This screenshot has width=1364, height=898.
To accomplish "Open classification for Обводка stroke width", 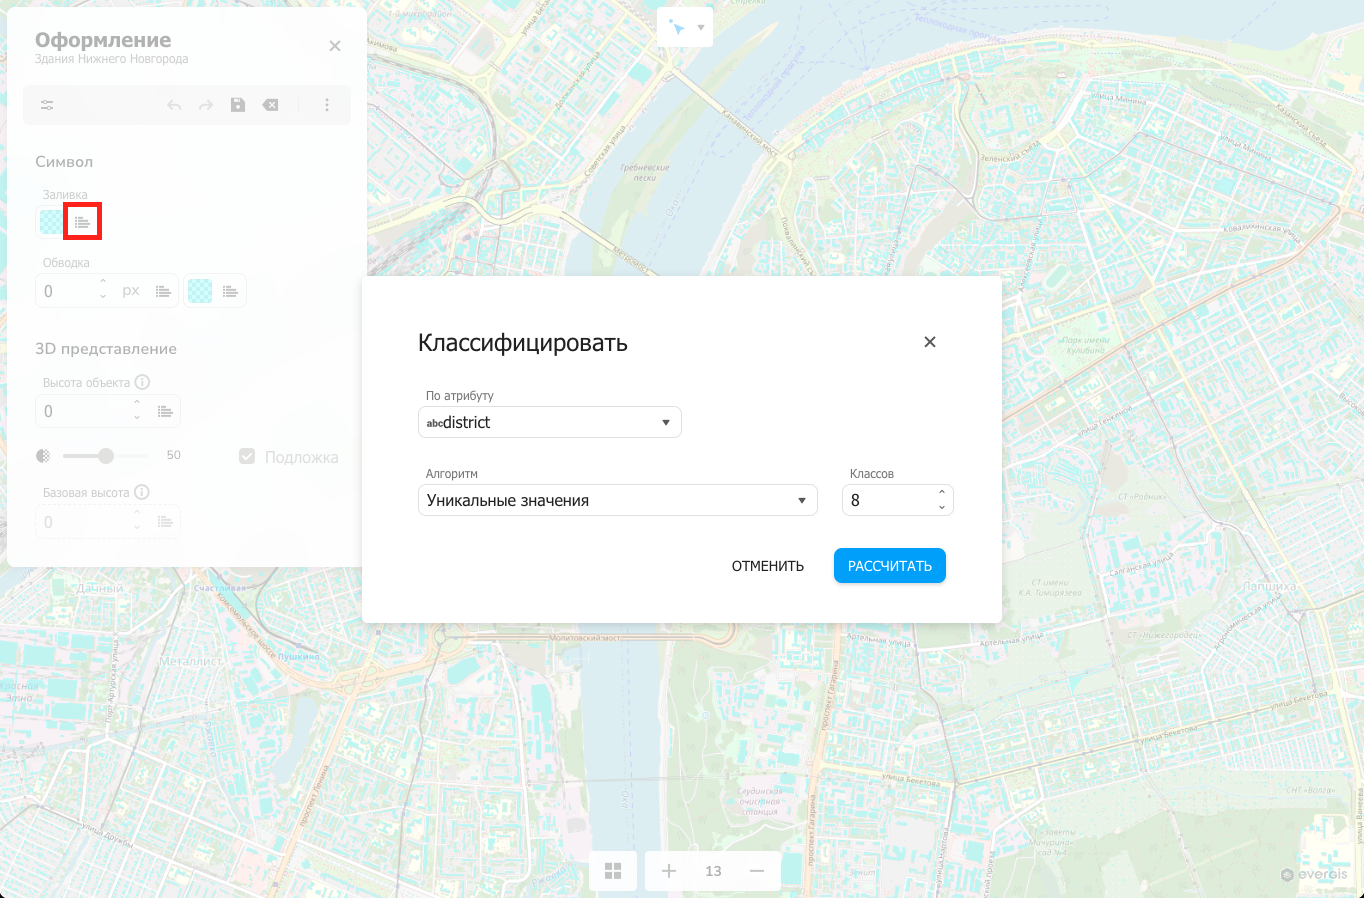I will click(163, 291).
